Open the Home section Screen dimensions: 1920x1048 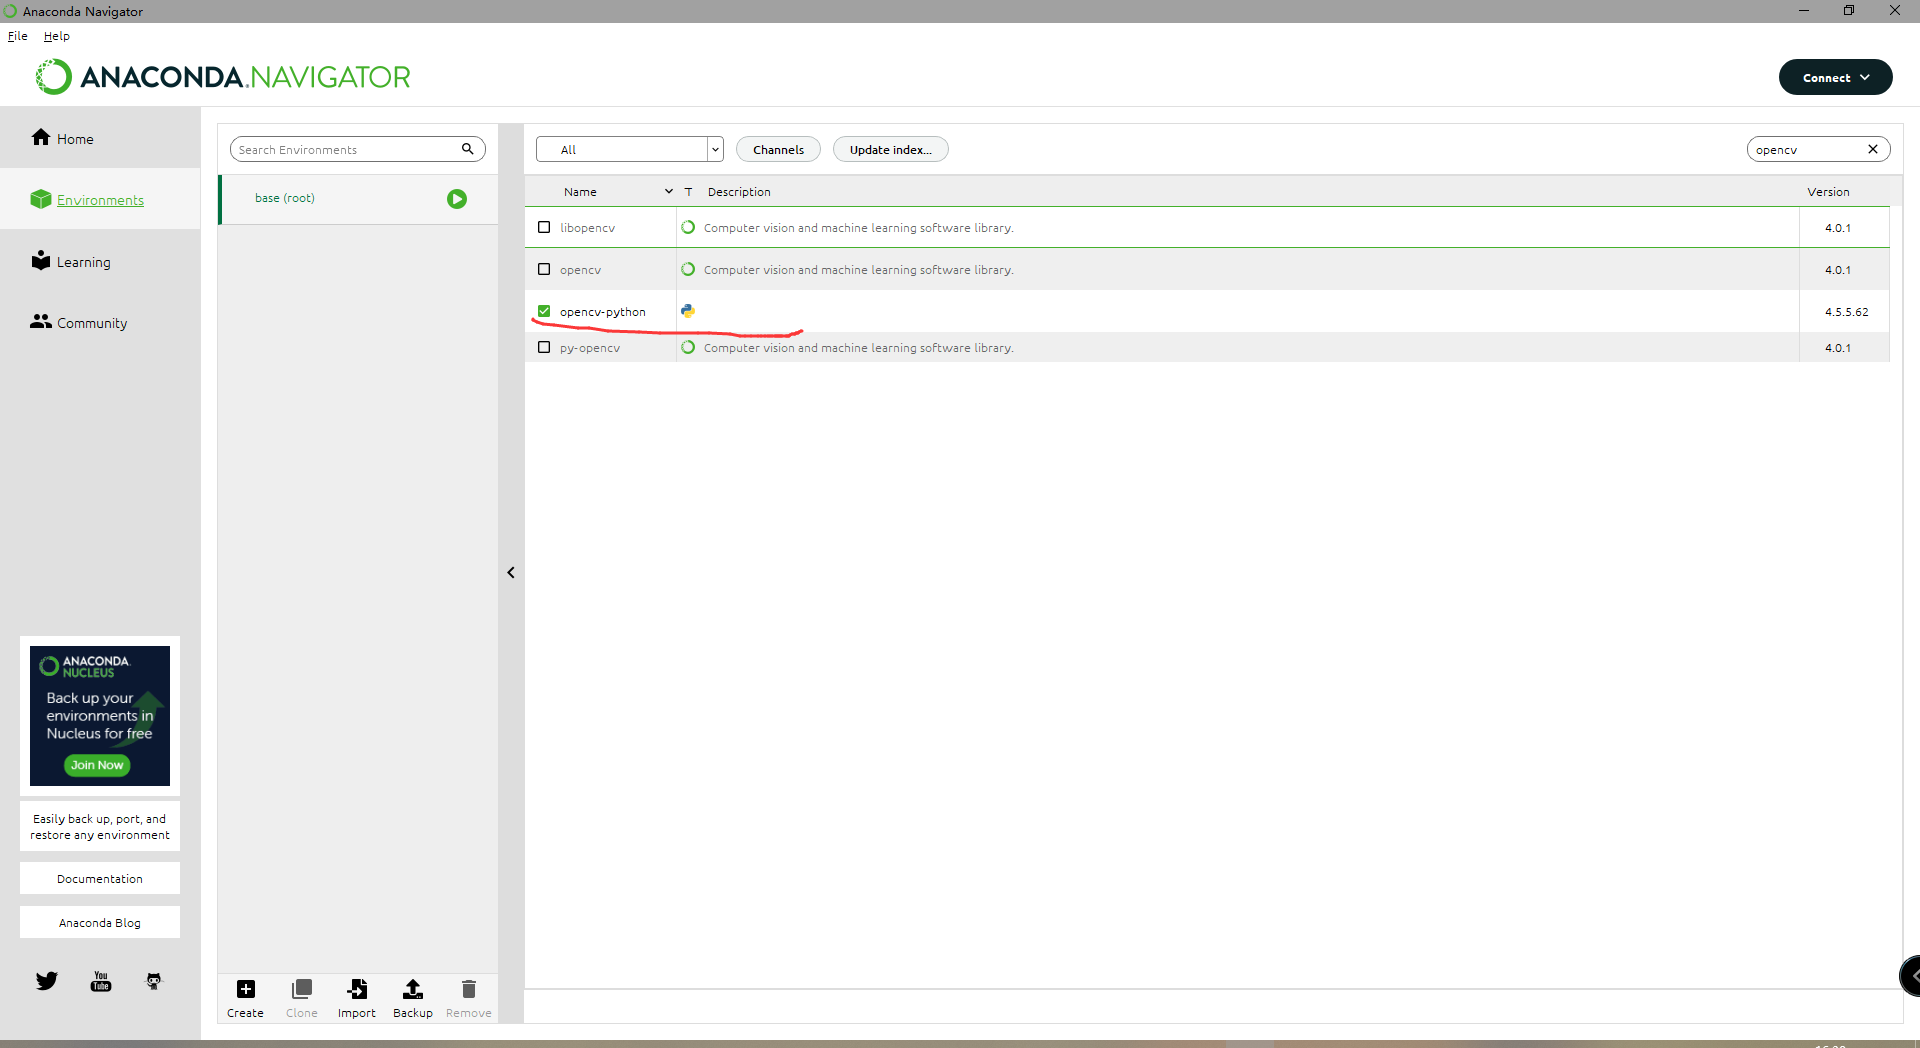coord(63,138)
